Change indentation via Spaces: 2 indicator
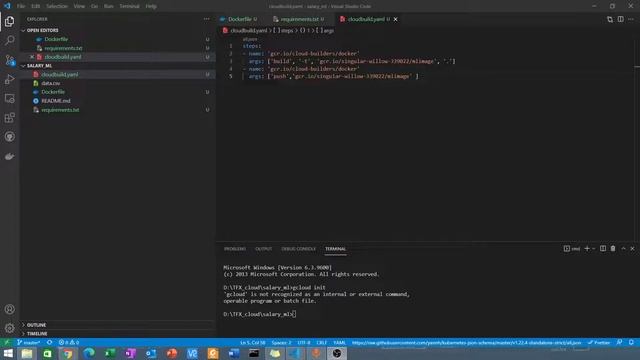Viewport: 640px width, 360px height. (x=282, y=342)
